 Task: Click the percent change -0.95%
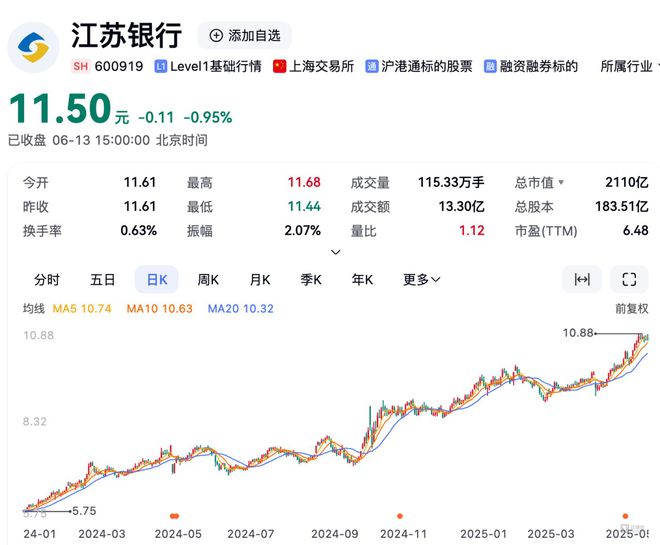coord(208,117)
